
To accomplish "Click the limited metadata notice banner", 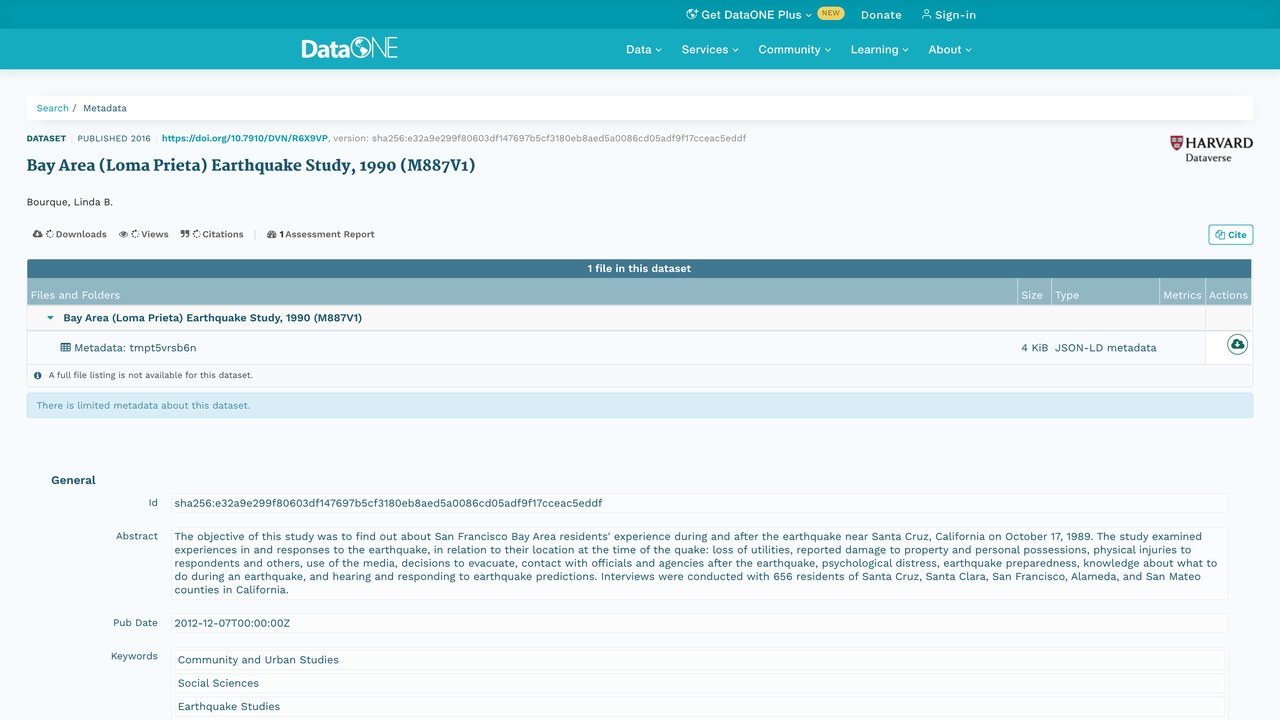I will click(640, 405).
